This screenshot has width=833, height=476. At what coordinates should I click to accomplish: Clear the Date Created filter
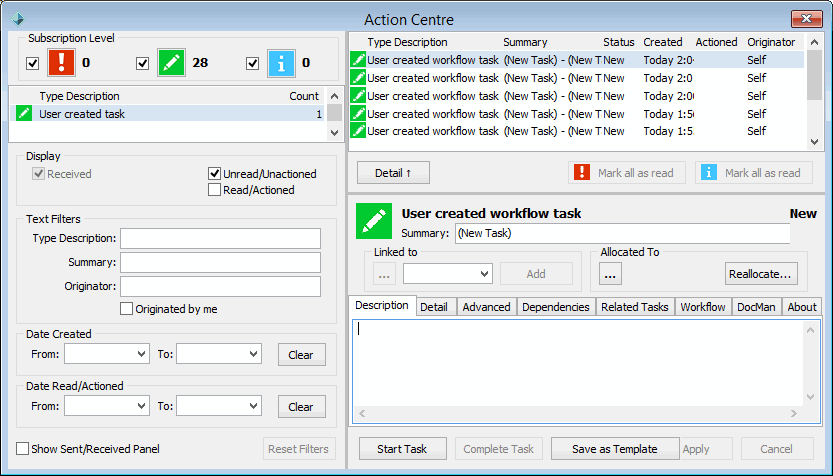(x=301, y=355)
